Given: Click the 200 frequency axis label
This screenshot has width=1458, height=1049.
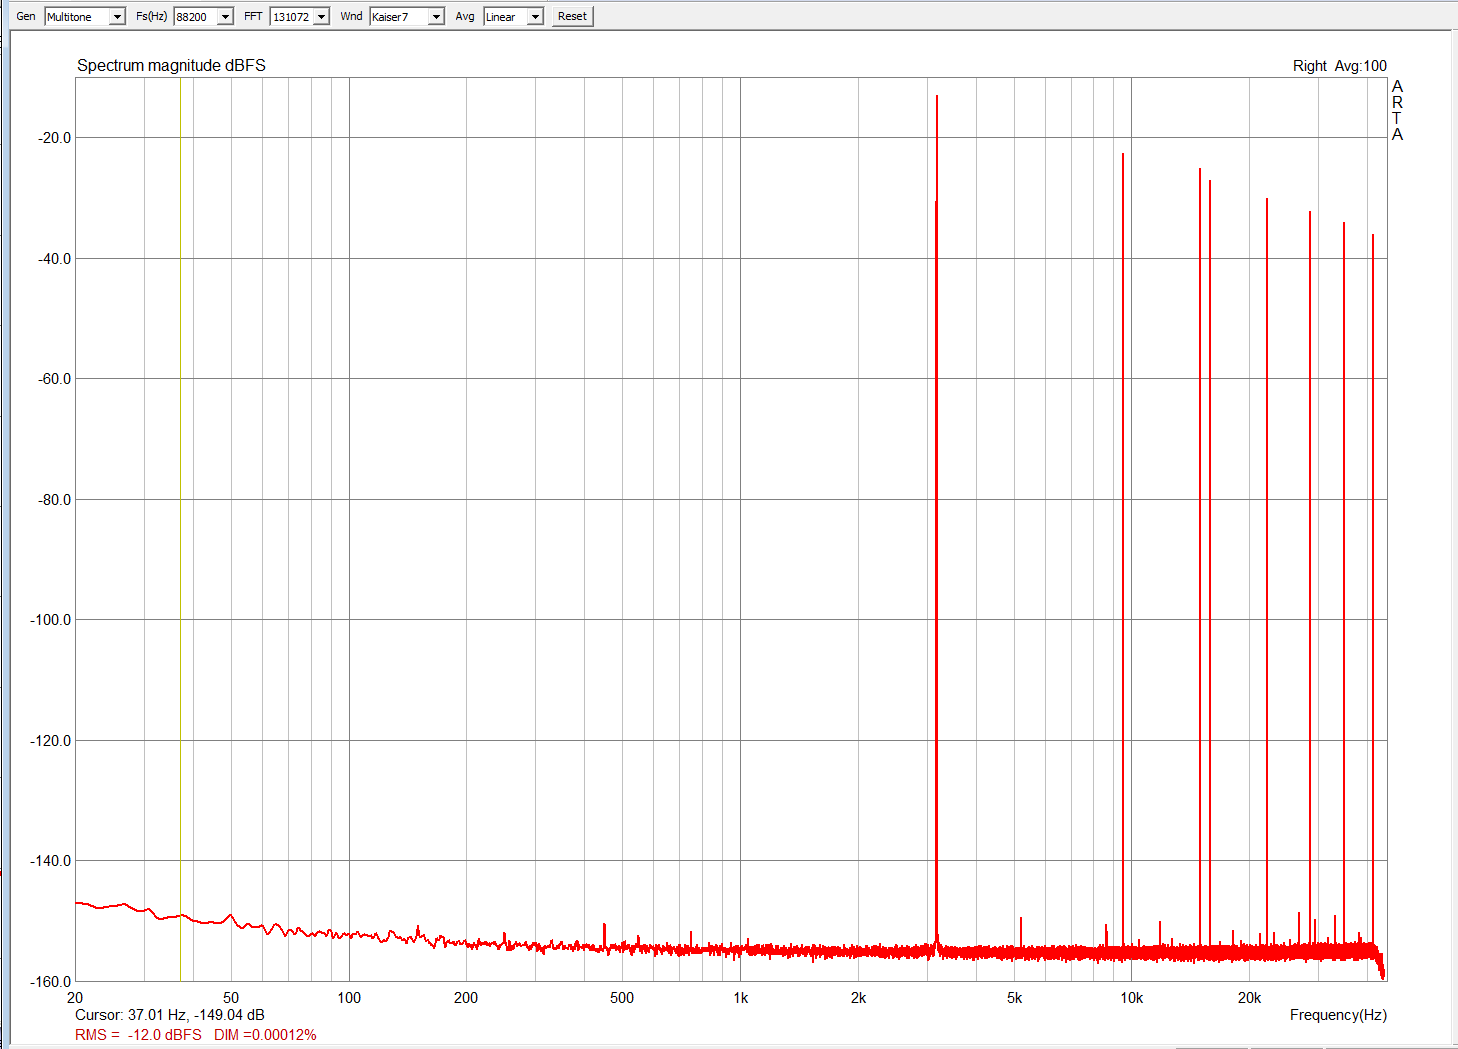Looking at the screenshot, I should pos(466,997).
